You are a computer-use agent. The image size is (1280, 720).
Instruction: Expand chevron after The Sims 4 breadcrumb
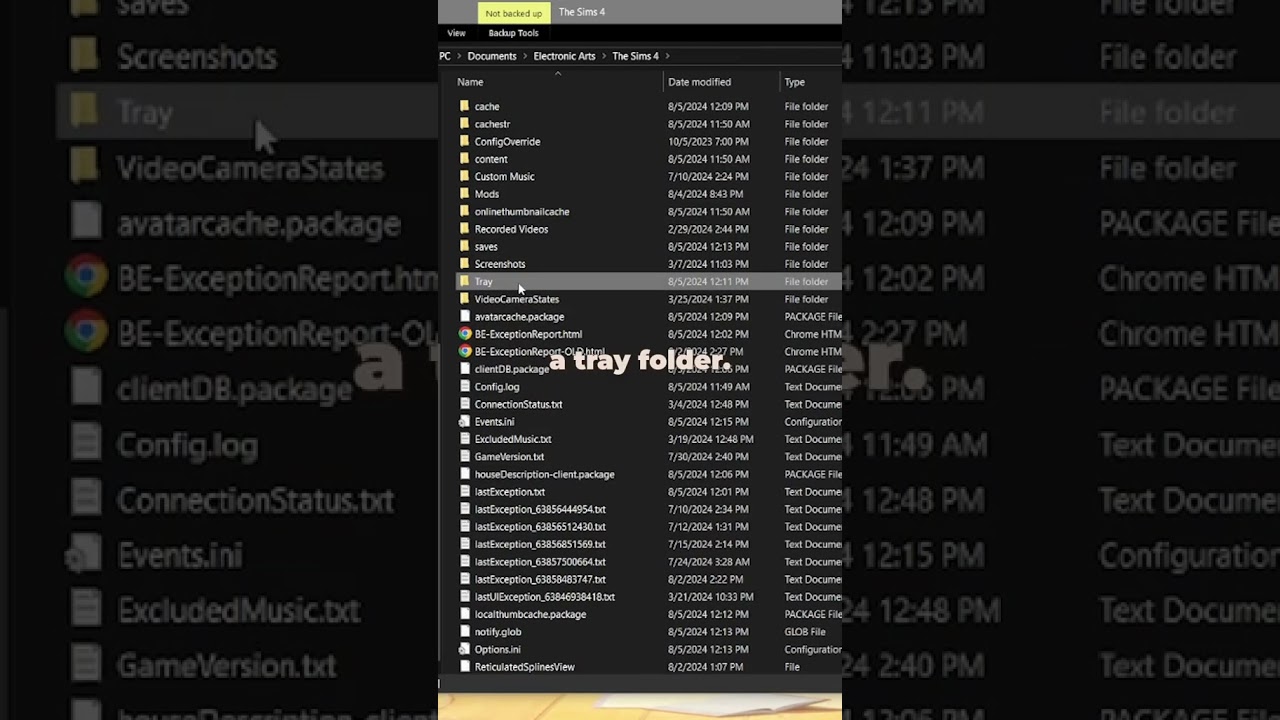(x=667, y=56)
